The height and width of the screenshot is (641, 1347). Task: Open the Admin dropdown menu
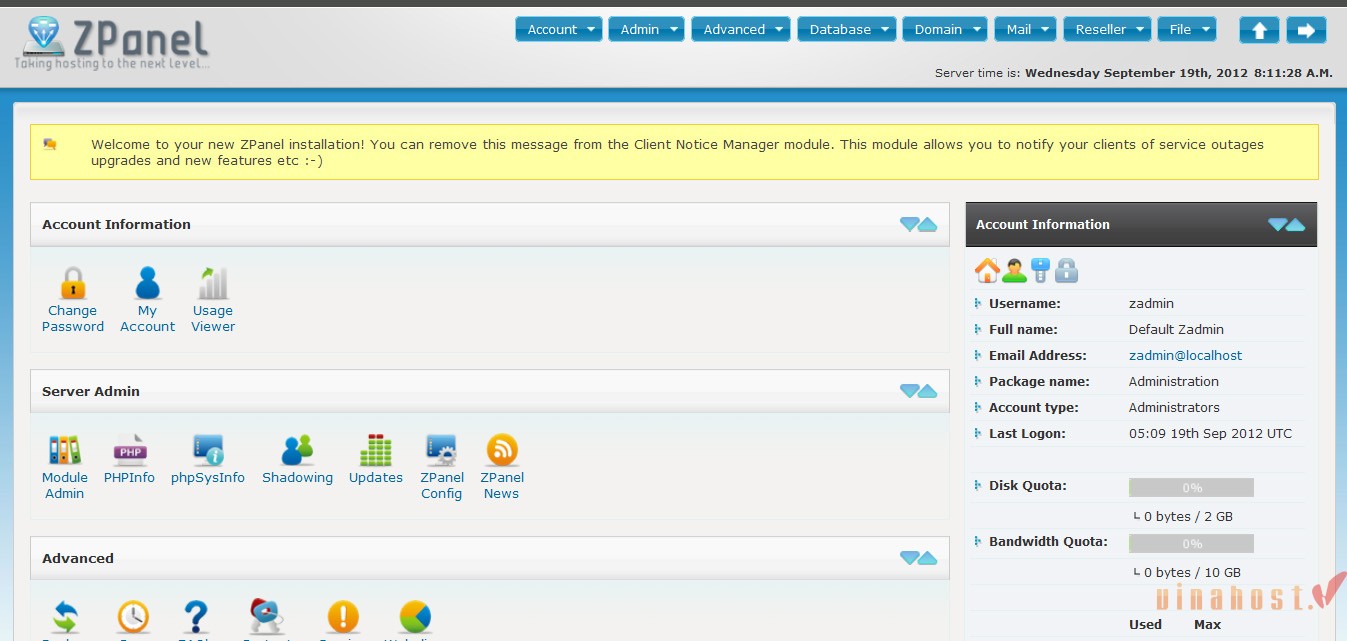[x=646, y=29]
